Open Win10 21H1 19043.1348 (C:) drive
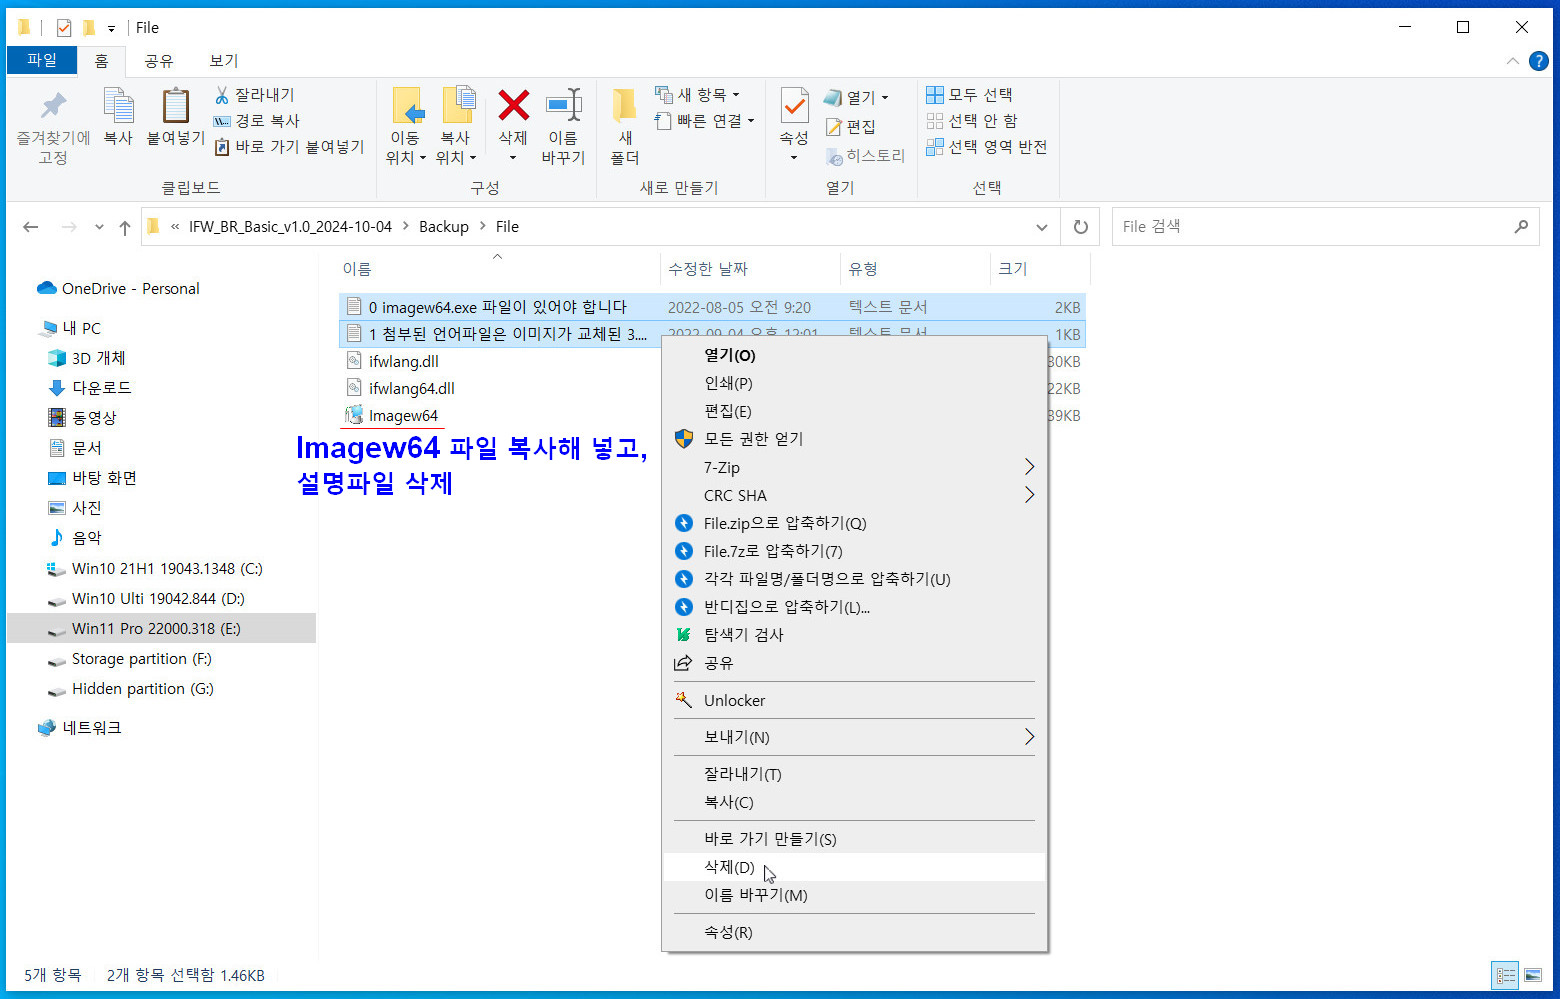This screenshot has width=1560, height=999. click(x=167, y=569)
